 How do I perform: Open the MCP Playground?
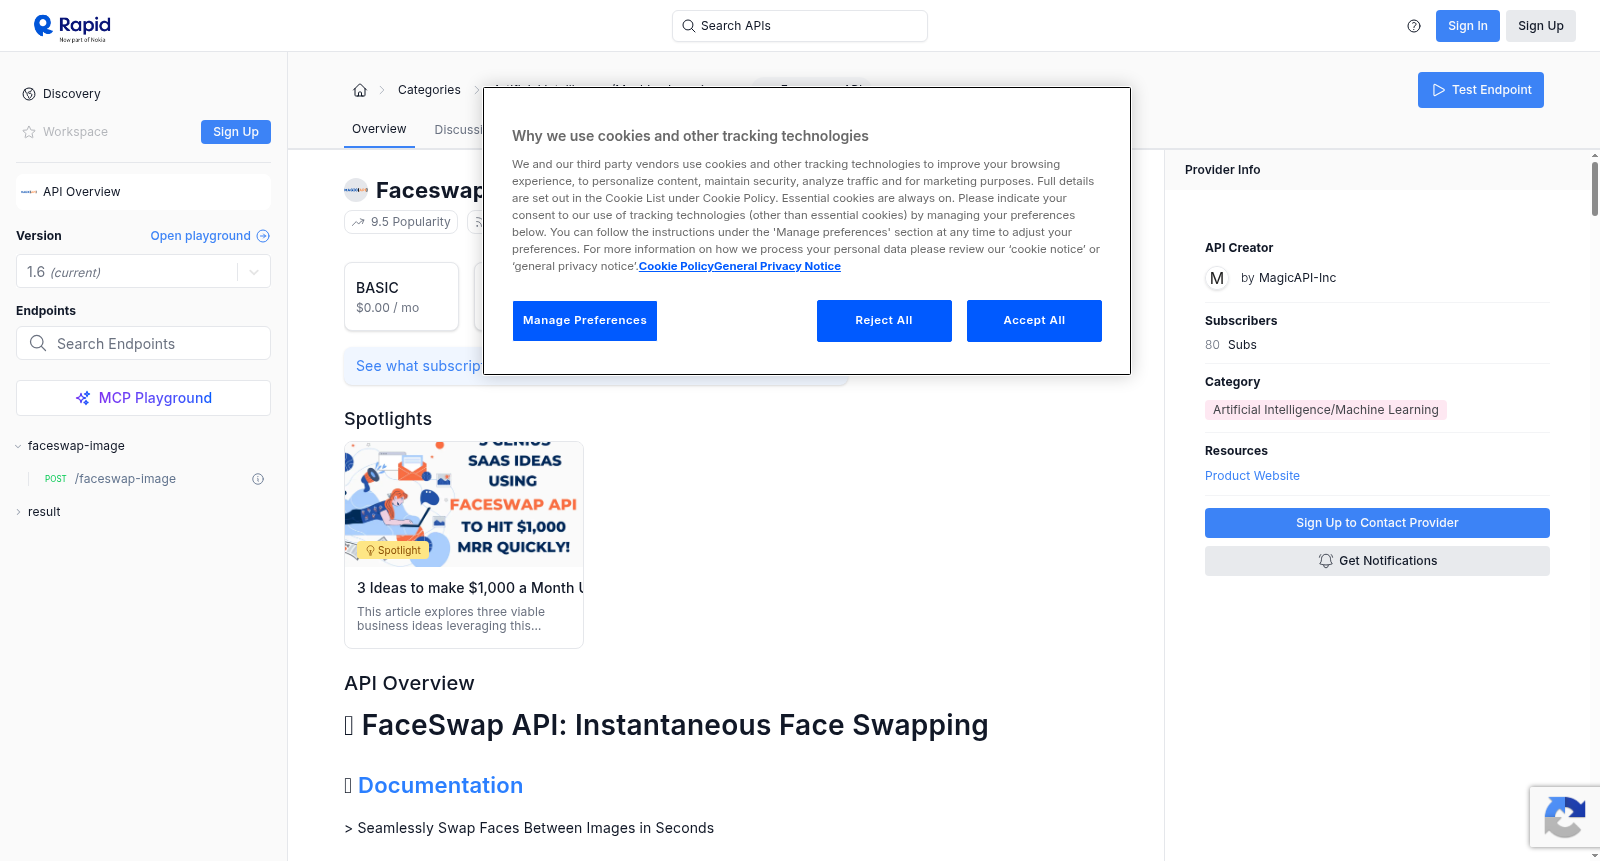143,398
